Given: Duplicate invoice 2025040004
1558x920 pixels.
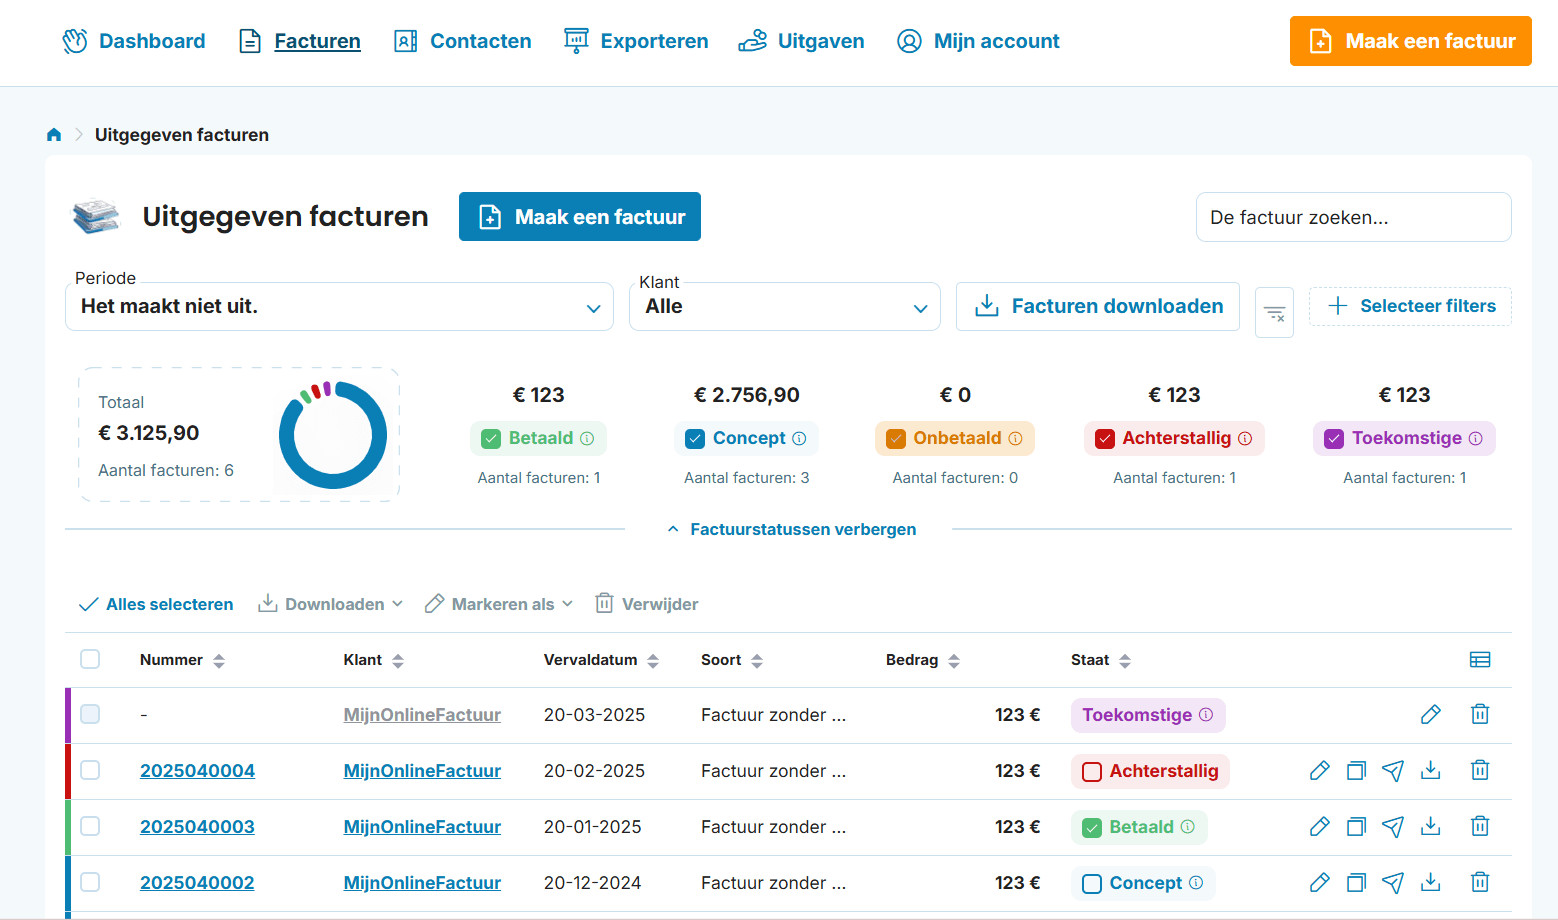Looking at the screenshot, I should click(1356, 770).
